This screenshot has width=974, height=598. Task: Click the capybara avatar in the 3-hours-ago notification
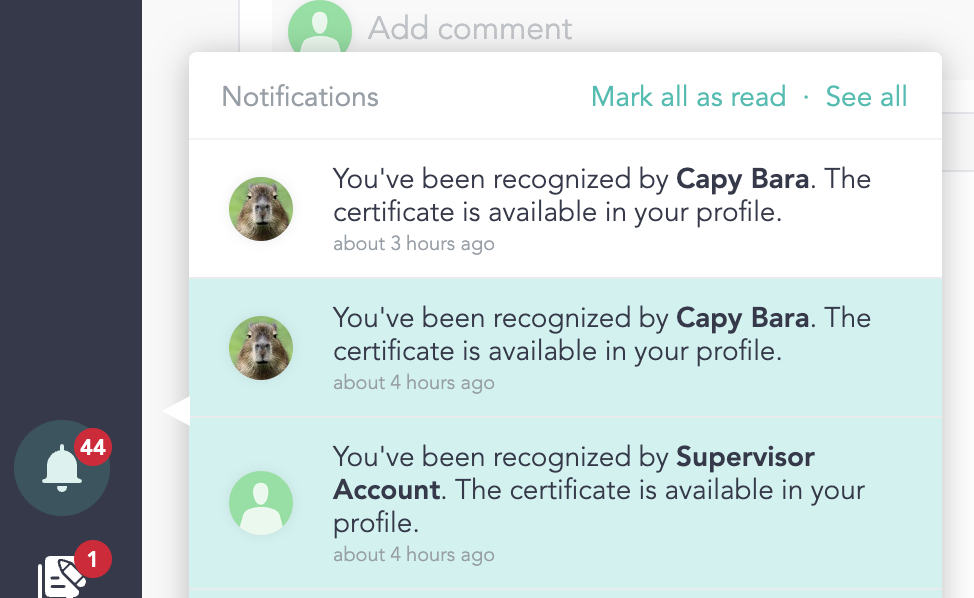(261, 209)
